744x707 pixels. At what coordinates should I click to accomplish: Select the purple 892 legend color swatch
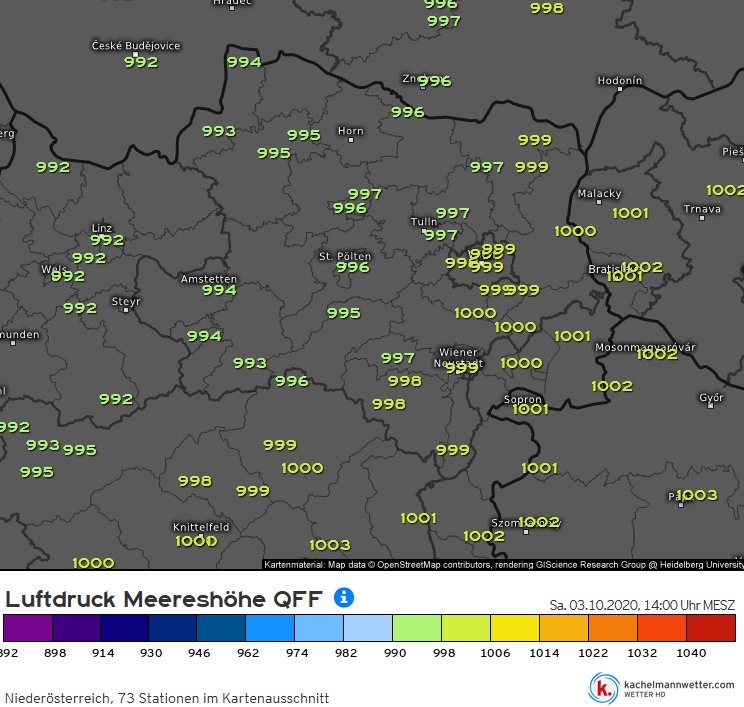tap(27, 628)
